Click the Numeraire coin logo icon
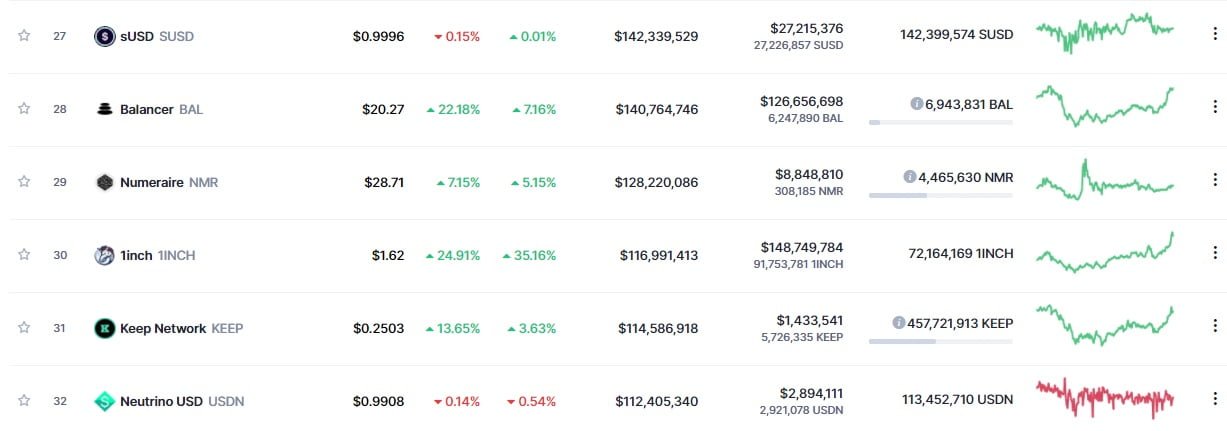Viewport: 1227px width, 431px height. pyautogui.click(x=104, y=182)
